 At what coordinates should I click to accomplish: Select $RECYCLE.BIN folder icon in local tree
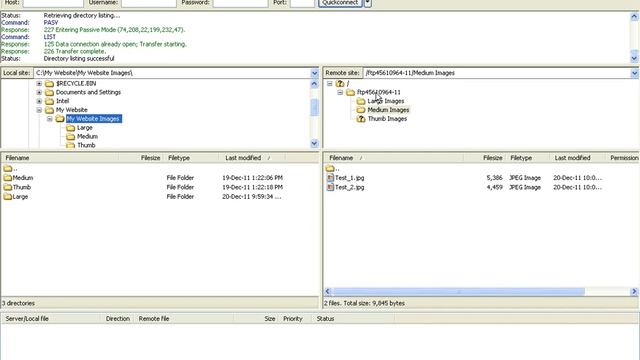click(49, 84)
